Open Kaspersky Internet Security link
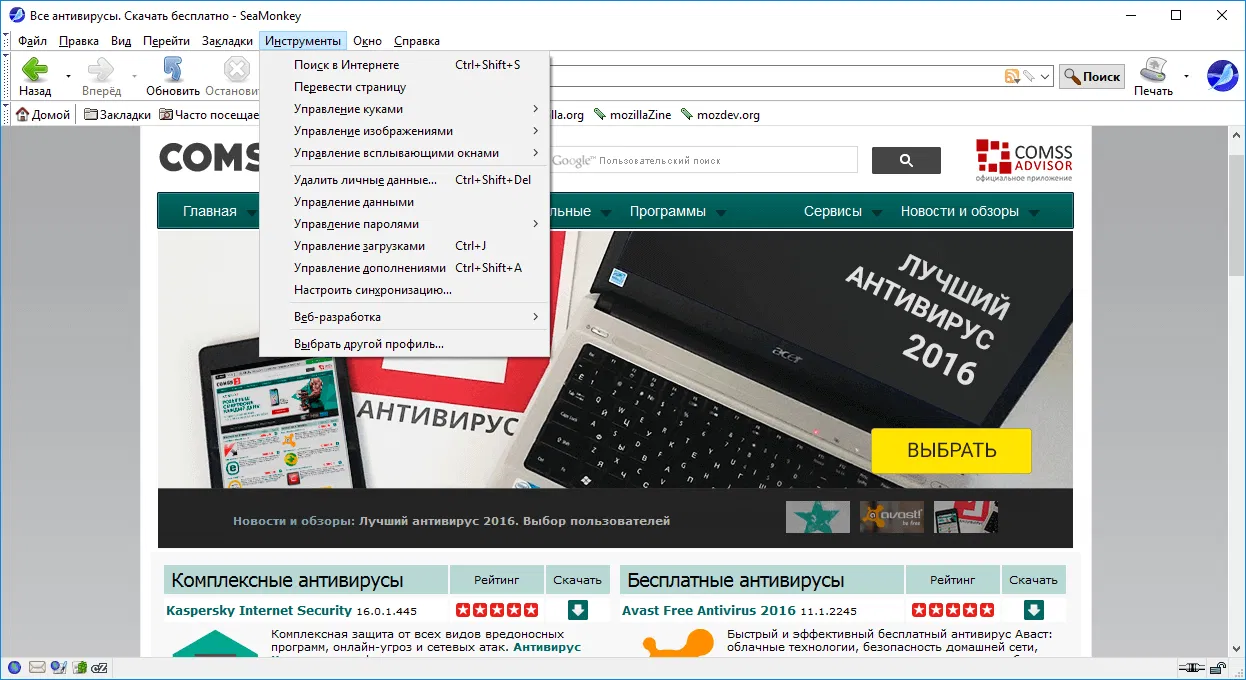The image size is (1246, 680). (x=259, y=610)
